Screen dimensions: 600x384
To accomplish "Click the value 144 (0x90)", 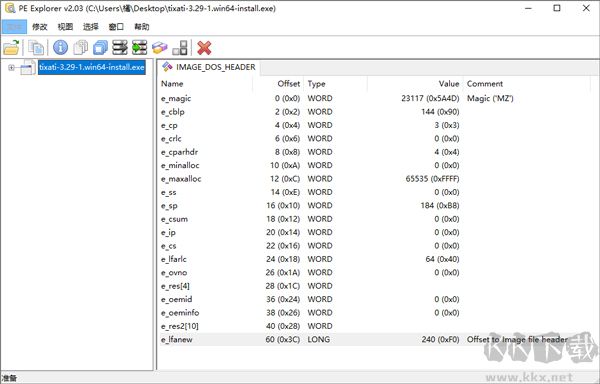I will [x=440, y=112].
